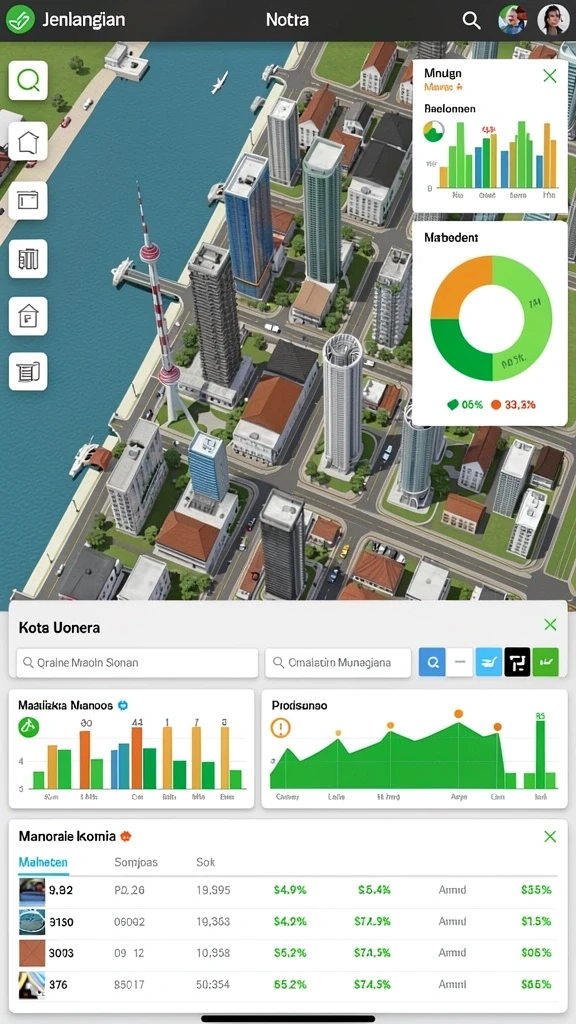
Task: Select the house with flag sidebar tool
Action: point(28,316)
